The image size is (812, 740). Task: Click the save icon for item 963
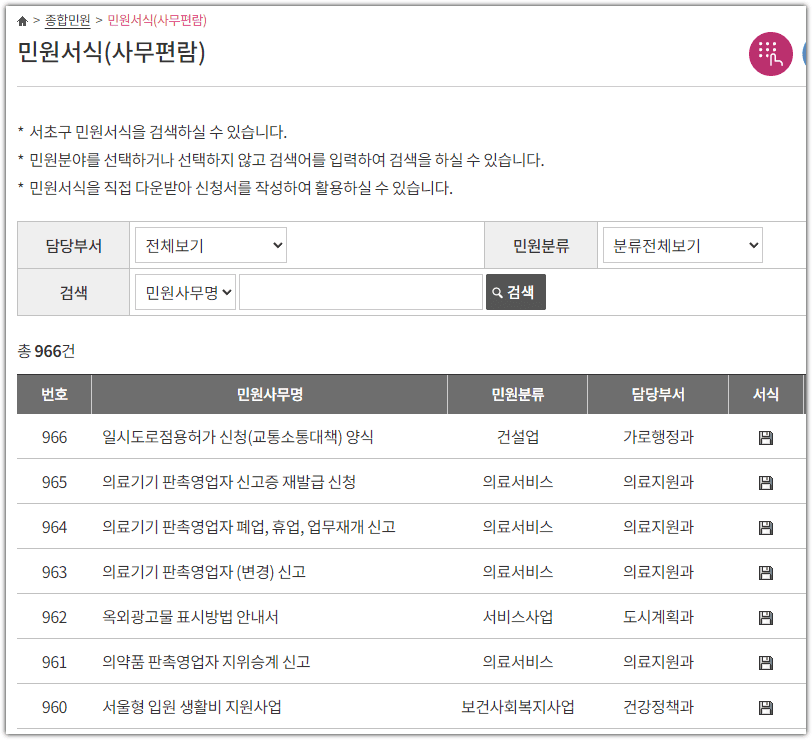[x=765, y=572]
